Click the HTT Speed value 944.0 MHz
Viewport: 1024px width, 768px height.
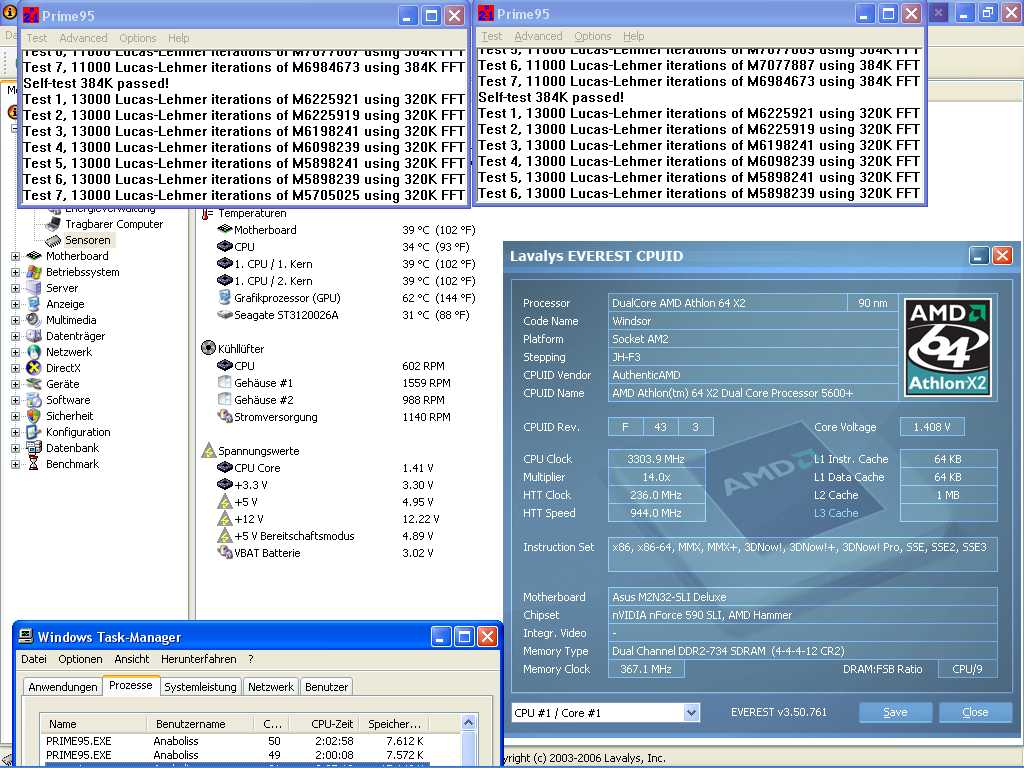[x=656, y=513]
